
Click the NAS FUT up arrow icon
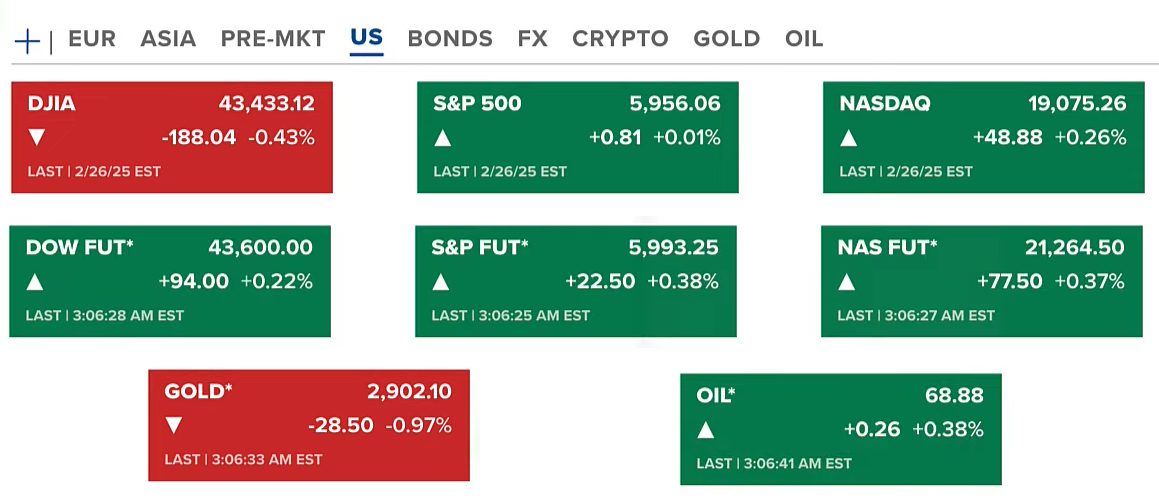(x=846, y=282)
